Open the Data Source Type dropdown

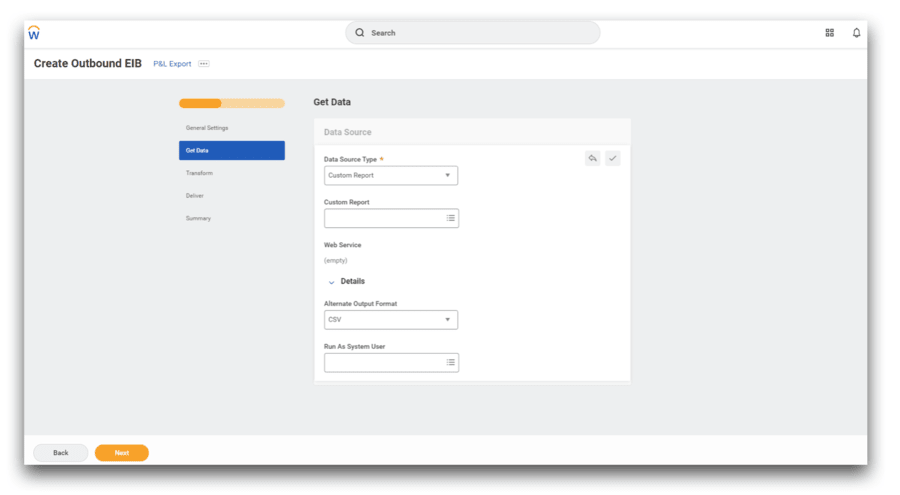[391, 175]
